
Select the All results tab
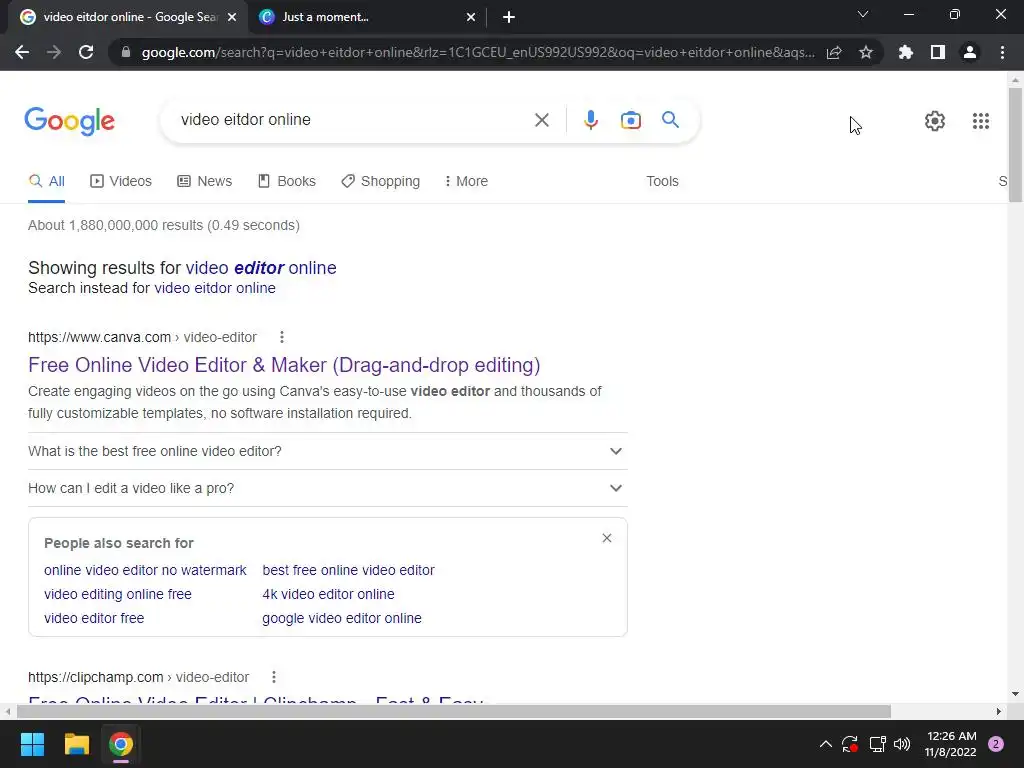click(46, 182)
